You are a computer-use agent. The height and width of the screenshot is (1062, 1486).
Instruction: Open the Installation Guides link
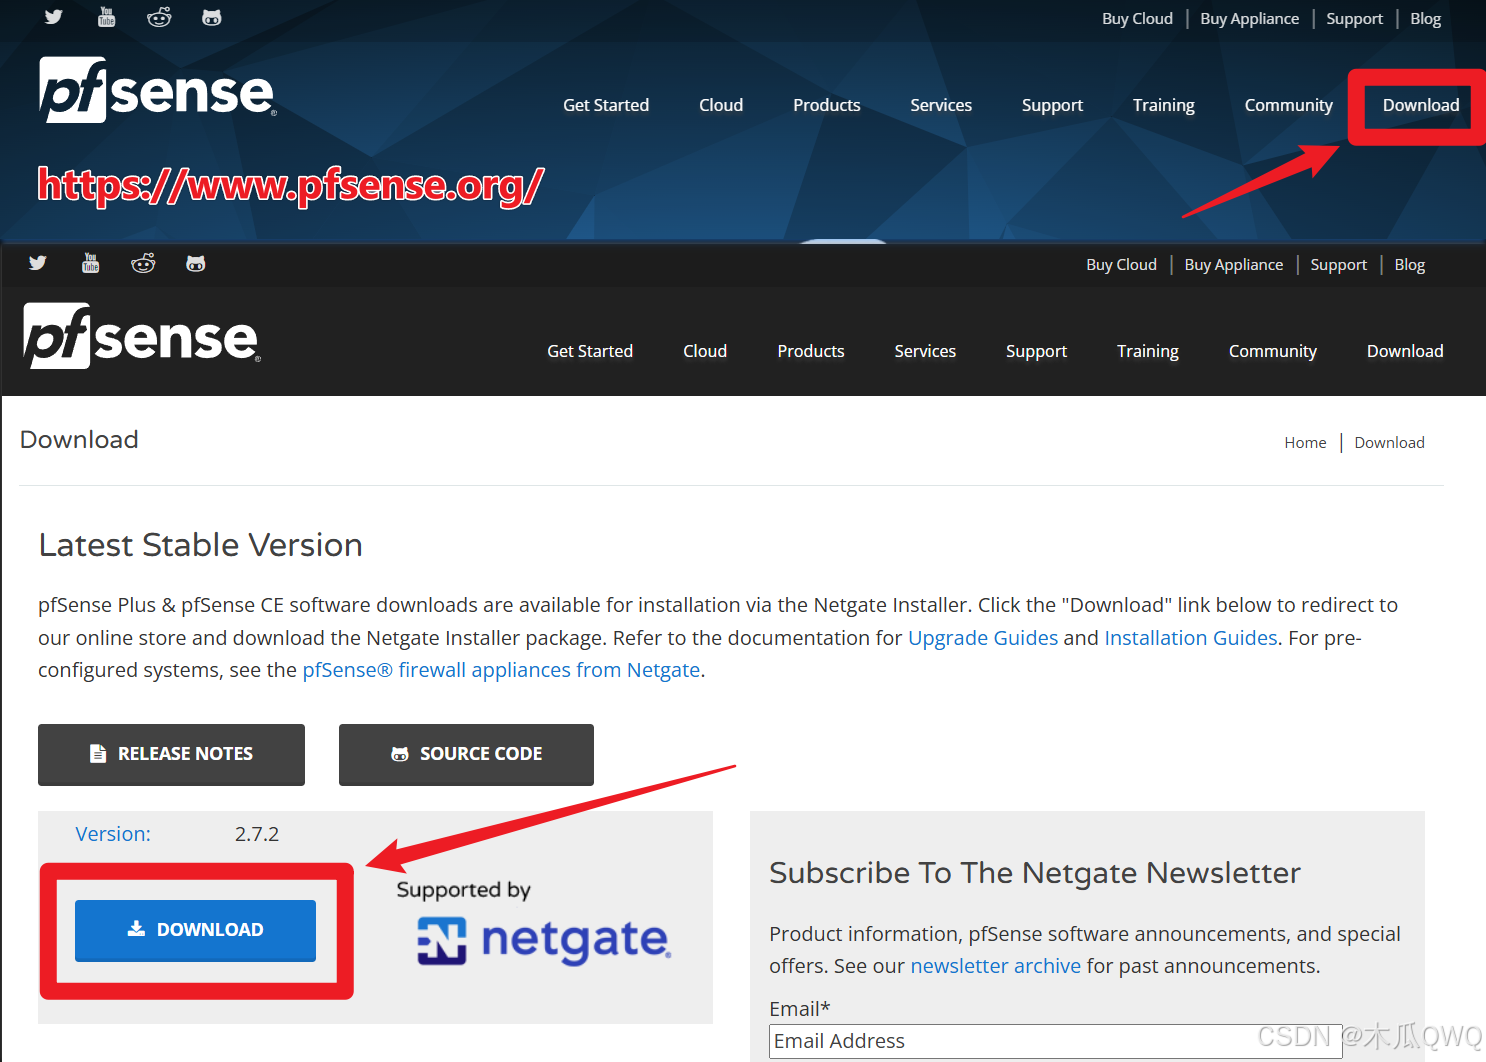[x=1191, y=638]
